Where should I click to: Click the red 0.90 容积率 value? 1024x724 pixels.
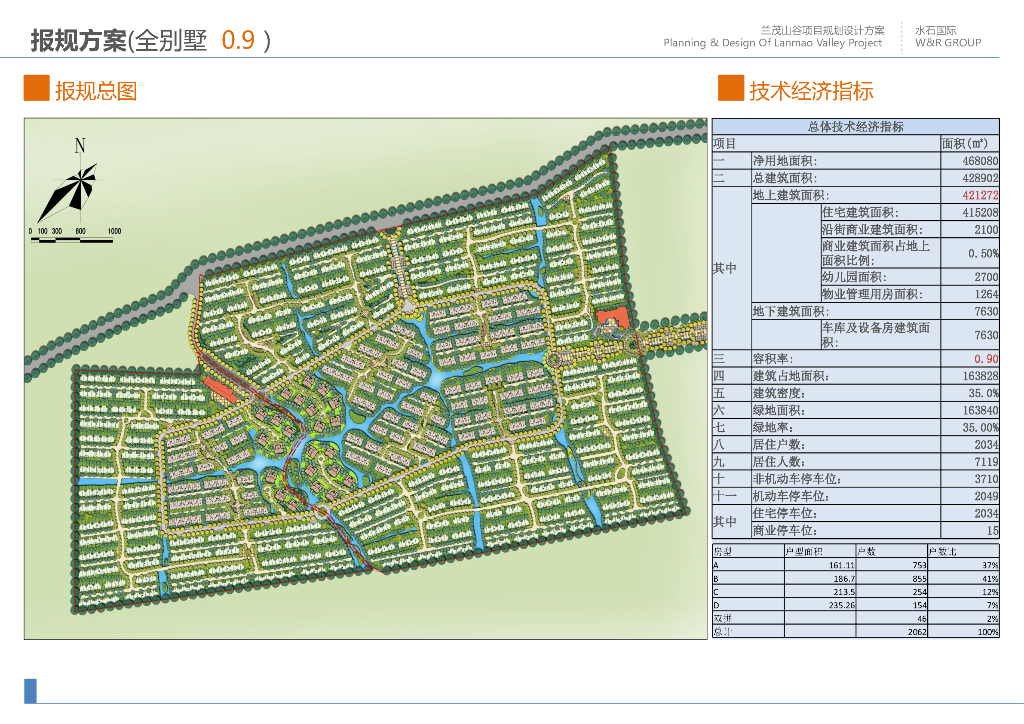point(985,359)
